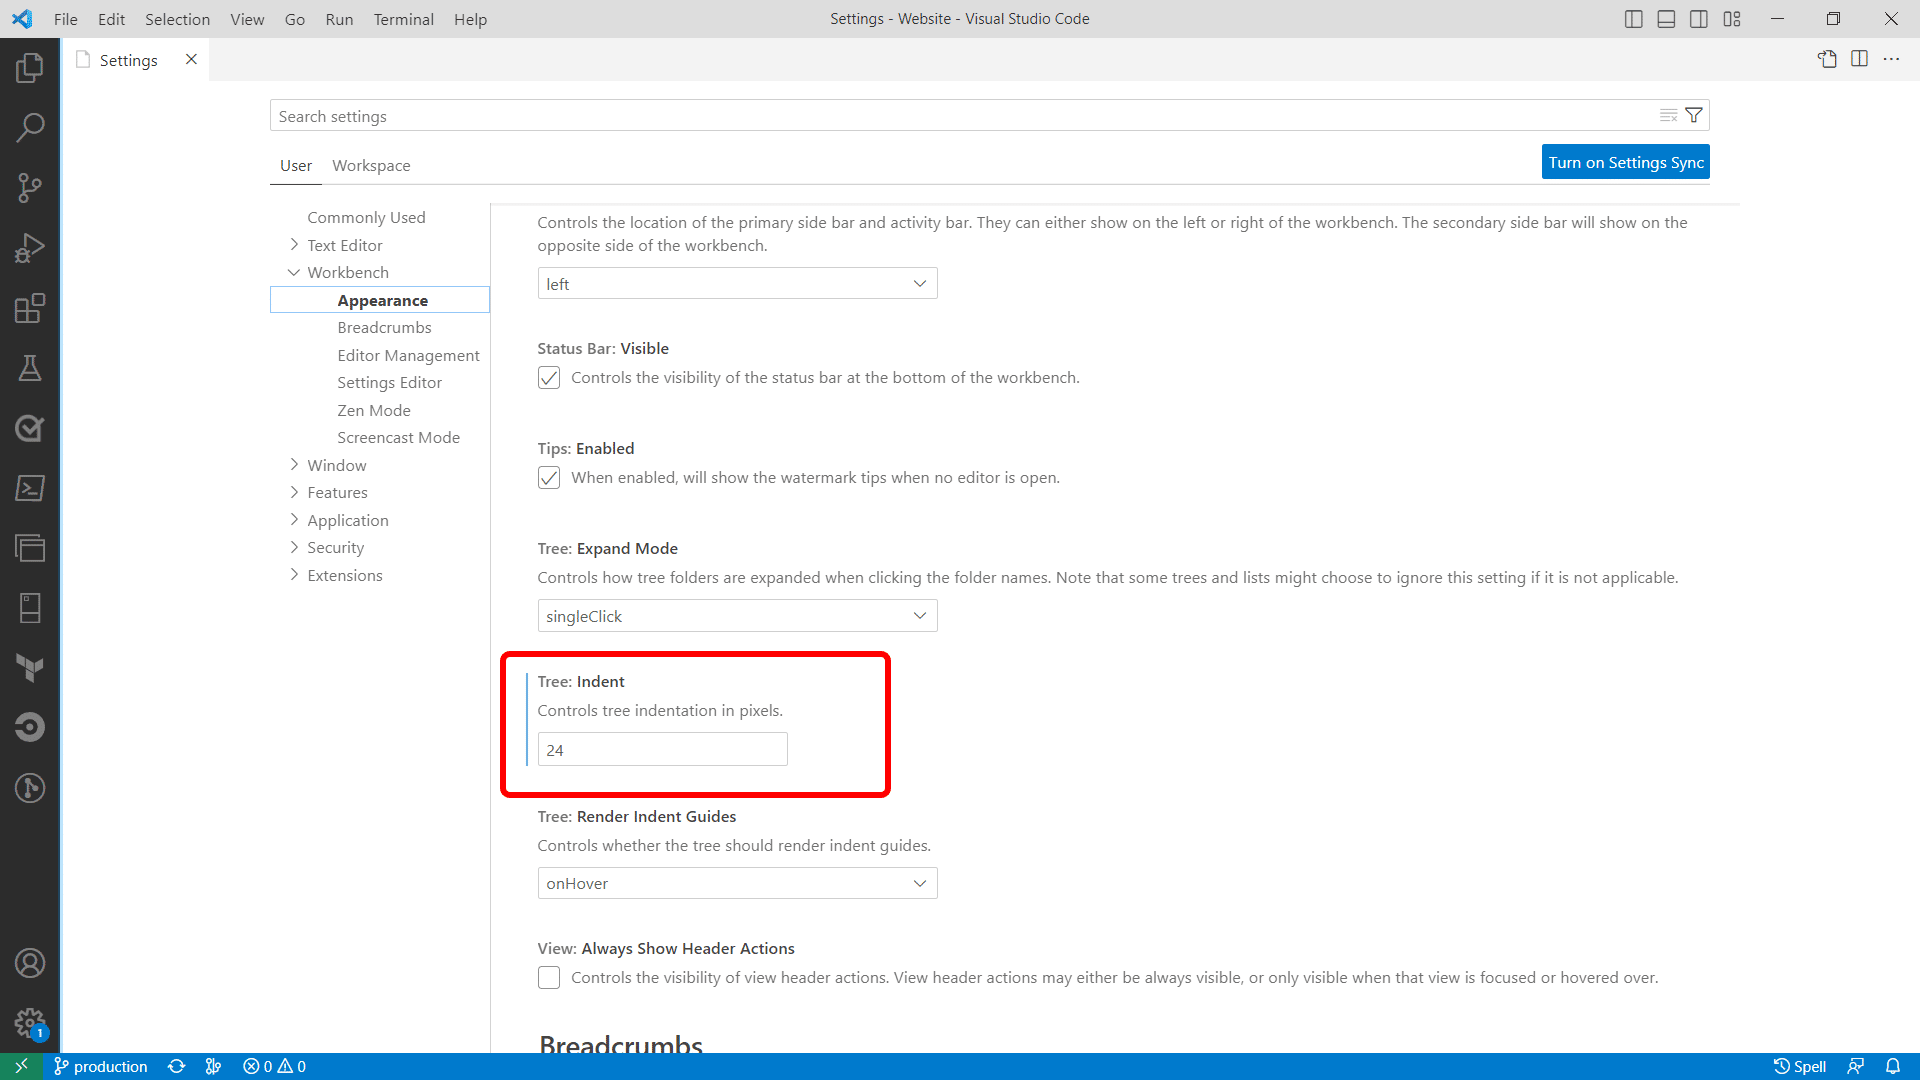Open the File menu
This screenshot has width=1920, height=1080.
click(66, 19)
